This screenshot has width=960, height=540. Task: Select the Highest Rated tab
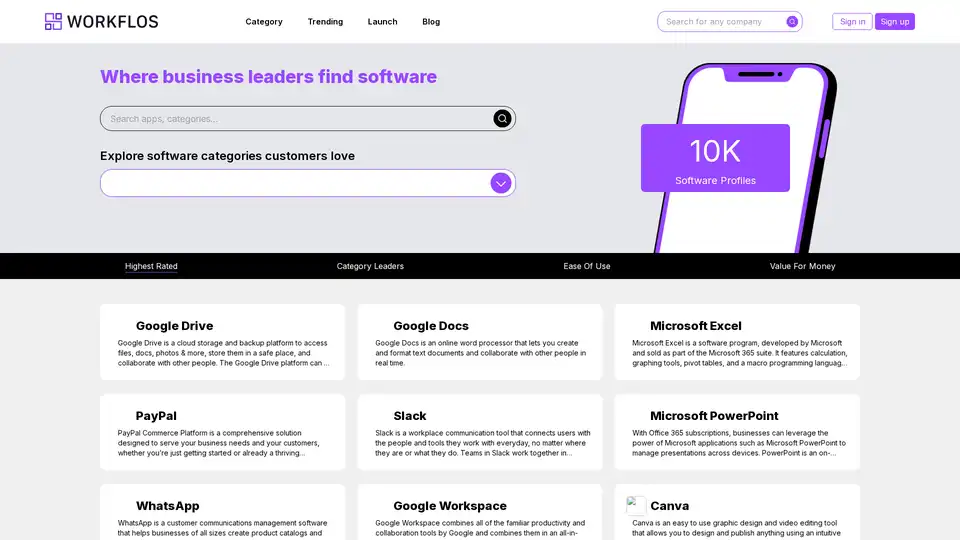tap(151, 266)
